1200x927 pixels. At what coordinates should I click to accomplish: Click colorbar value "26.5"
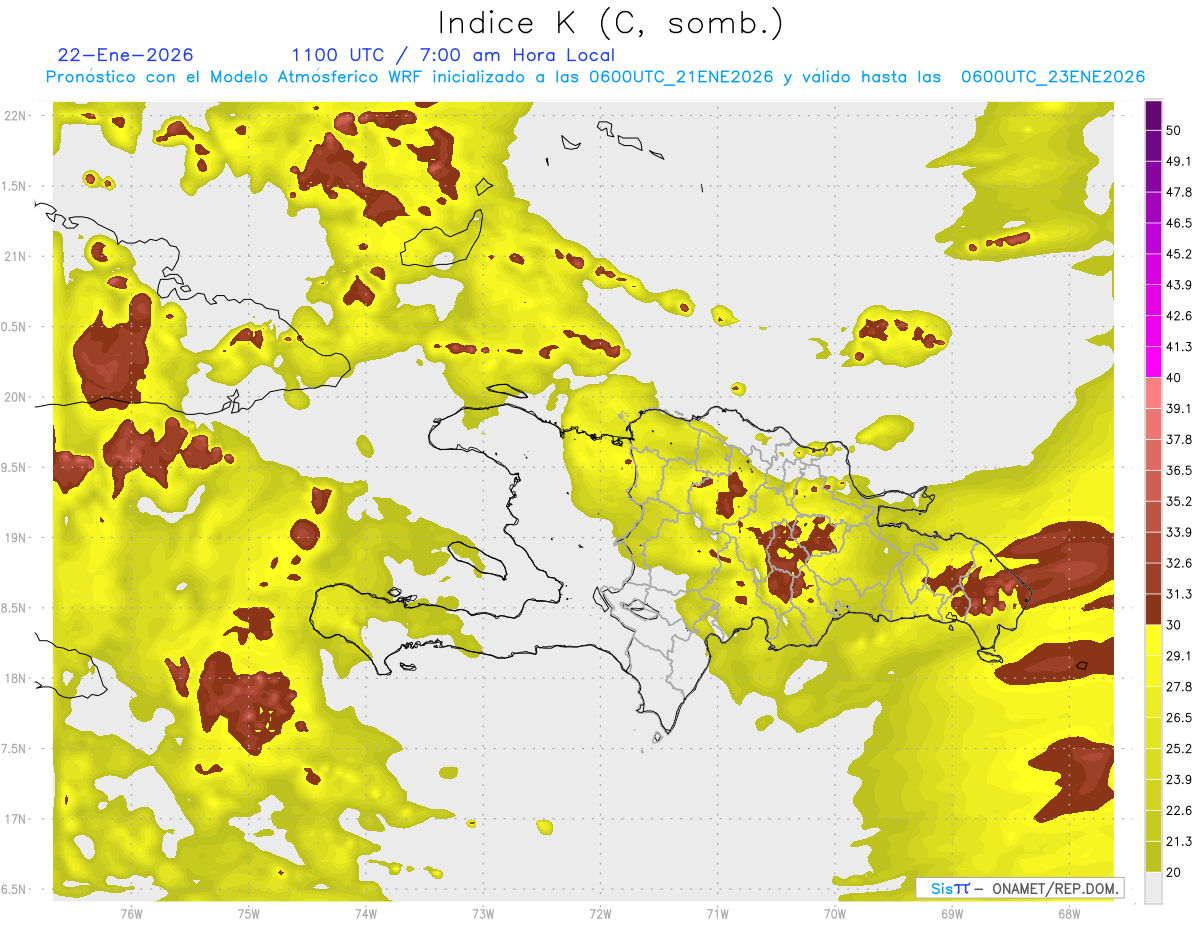point(1179,718)
